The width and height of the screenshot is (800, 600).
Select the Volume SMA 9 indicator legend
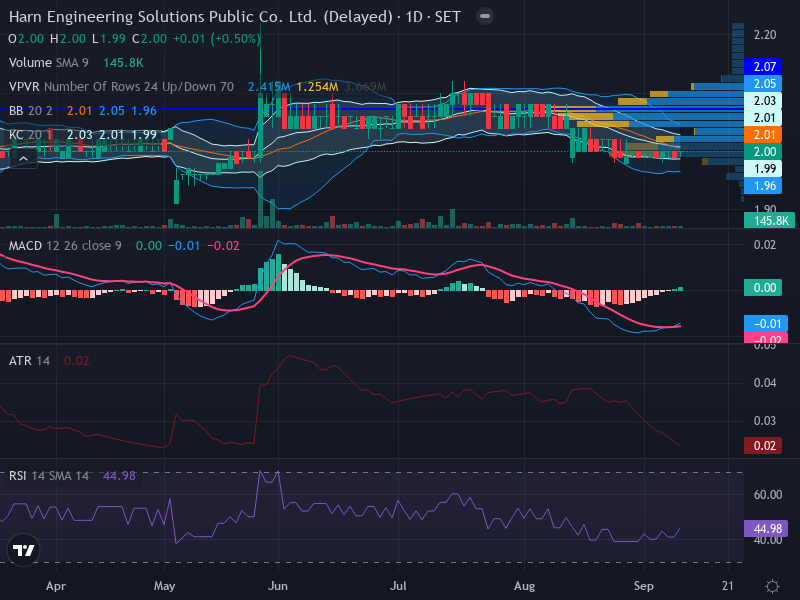pyautogui.click(x=48, y=63)
